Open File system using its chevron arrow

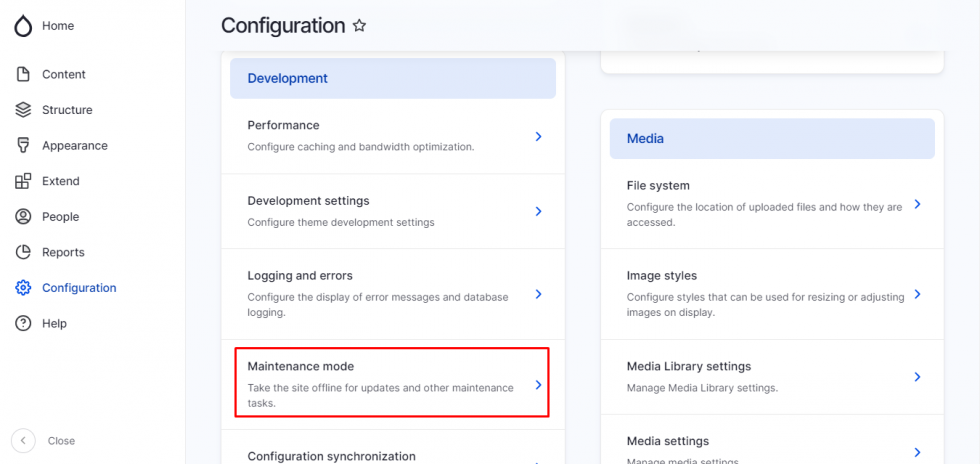917,204
